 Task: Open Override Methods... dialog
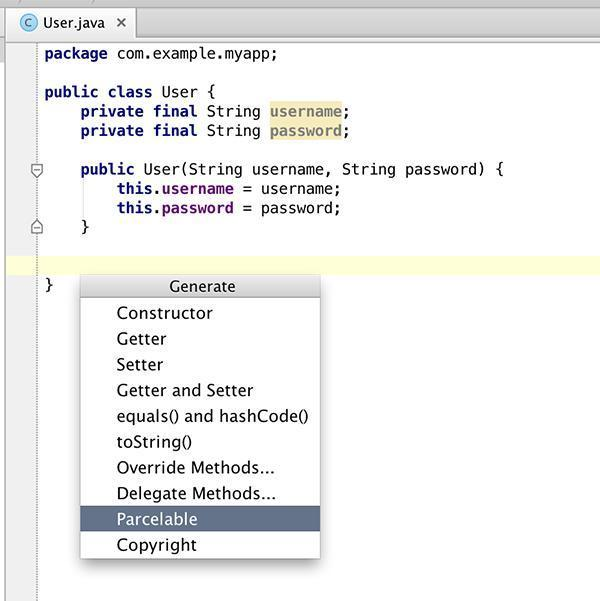point(195,468)
